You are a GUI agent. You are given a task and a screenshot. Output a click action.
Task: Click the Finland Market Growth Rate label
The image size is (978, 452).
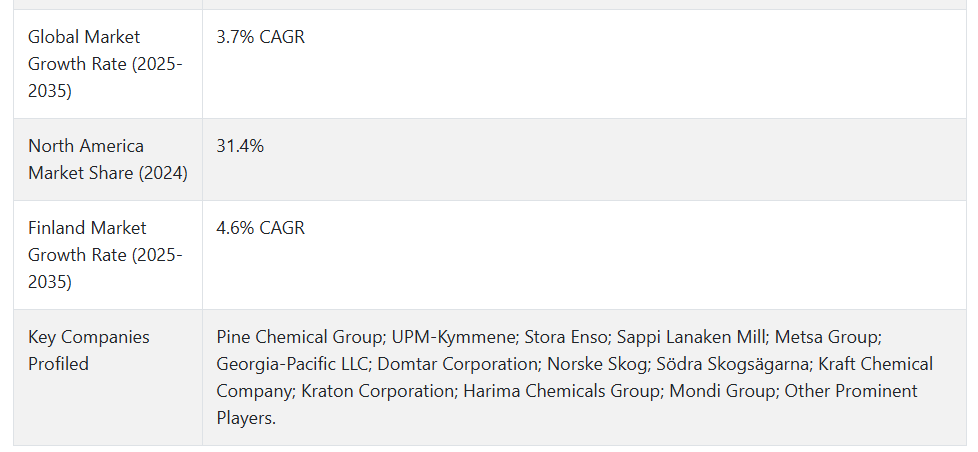105,255
